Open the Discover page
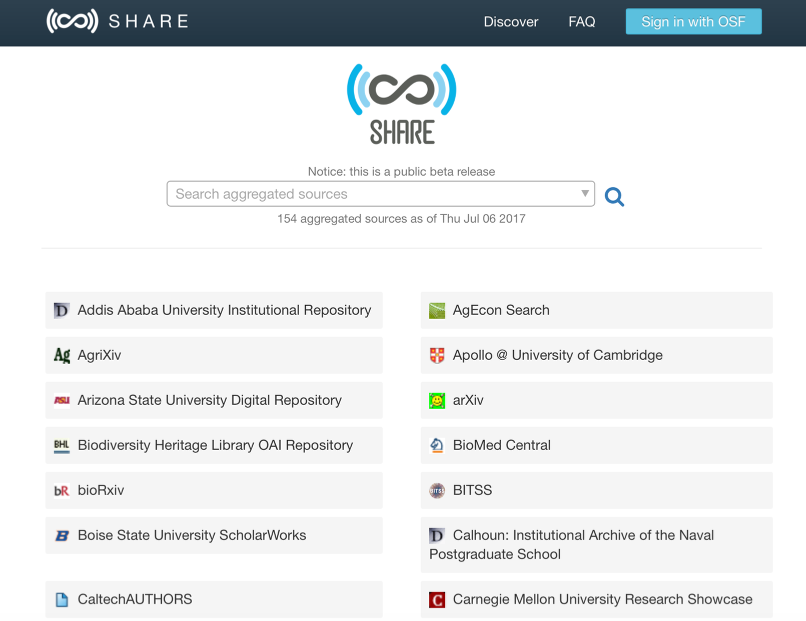Screen dimensions: 806x621 (x=510, y=22)
